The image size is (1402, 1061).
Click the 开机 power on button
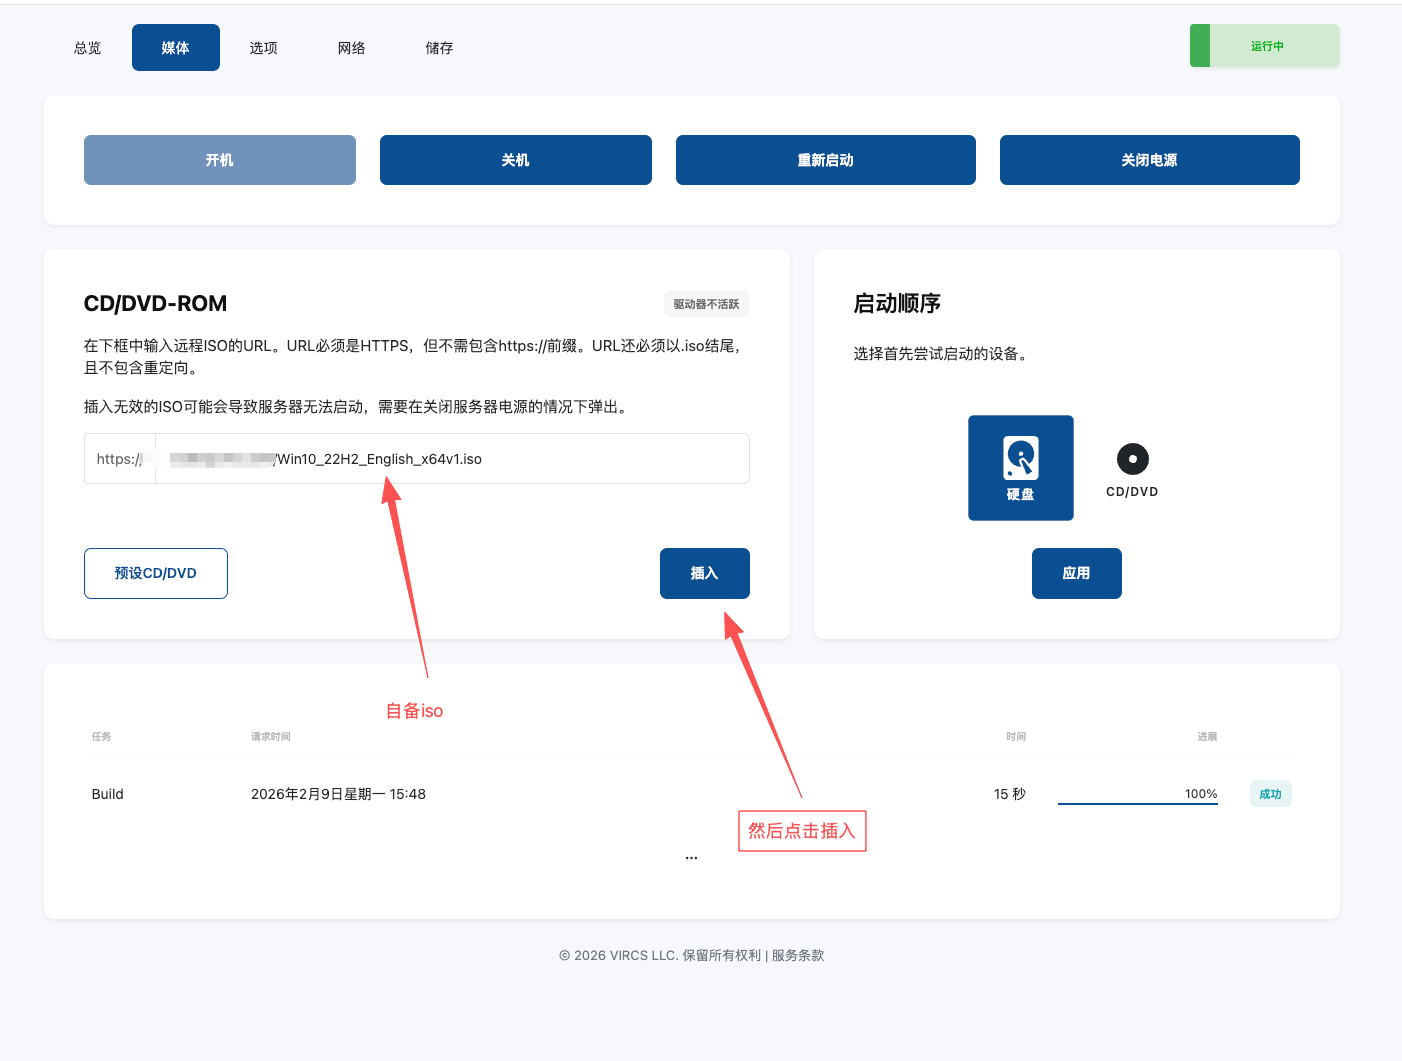point(220,160)
